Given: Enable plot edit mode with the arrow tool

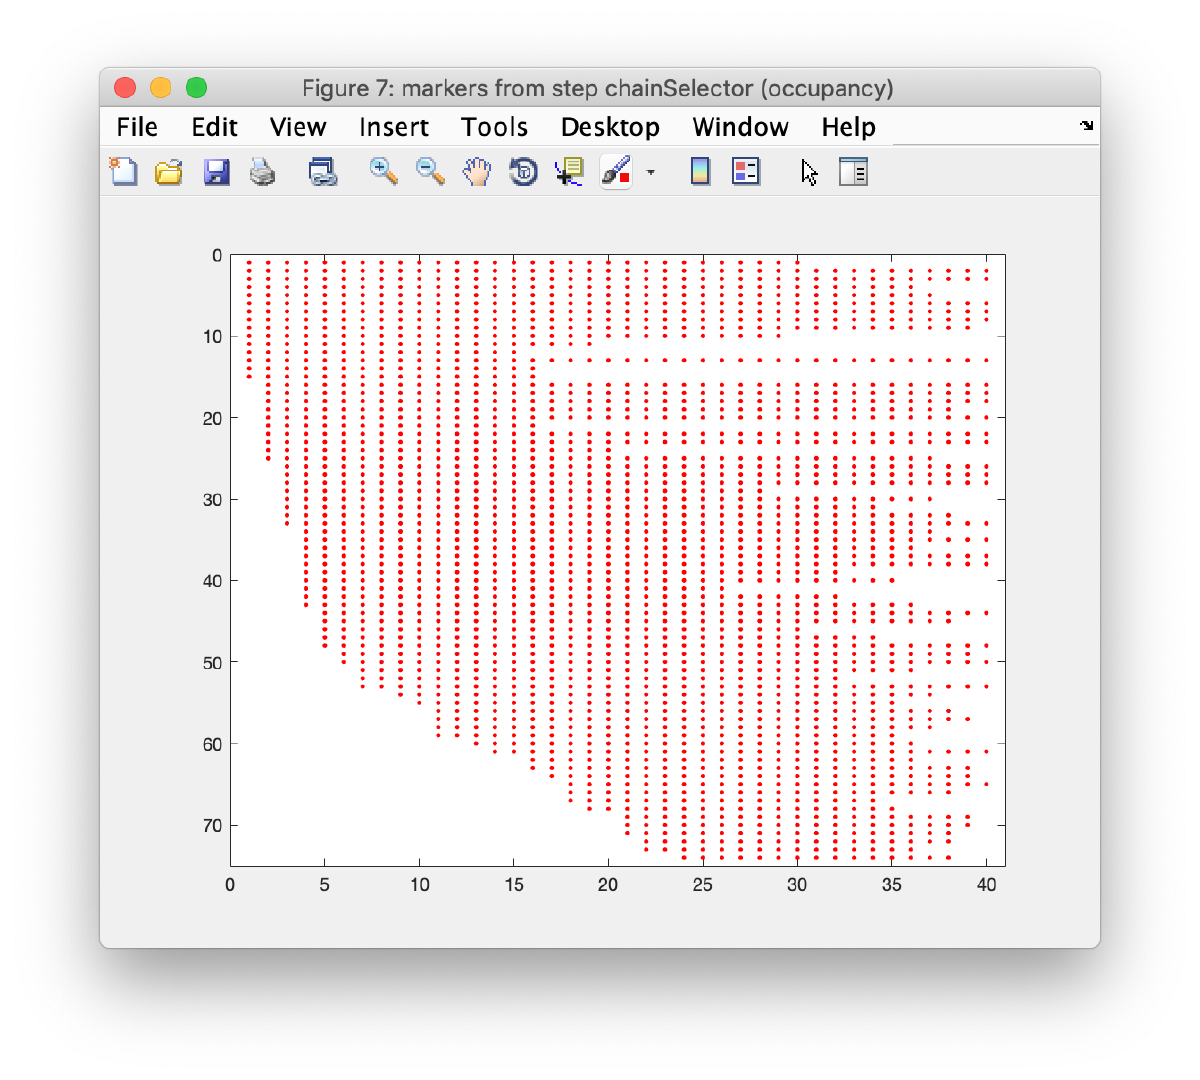Looking at the screenshot, I should [808, 172].
